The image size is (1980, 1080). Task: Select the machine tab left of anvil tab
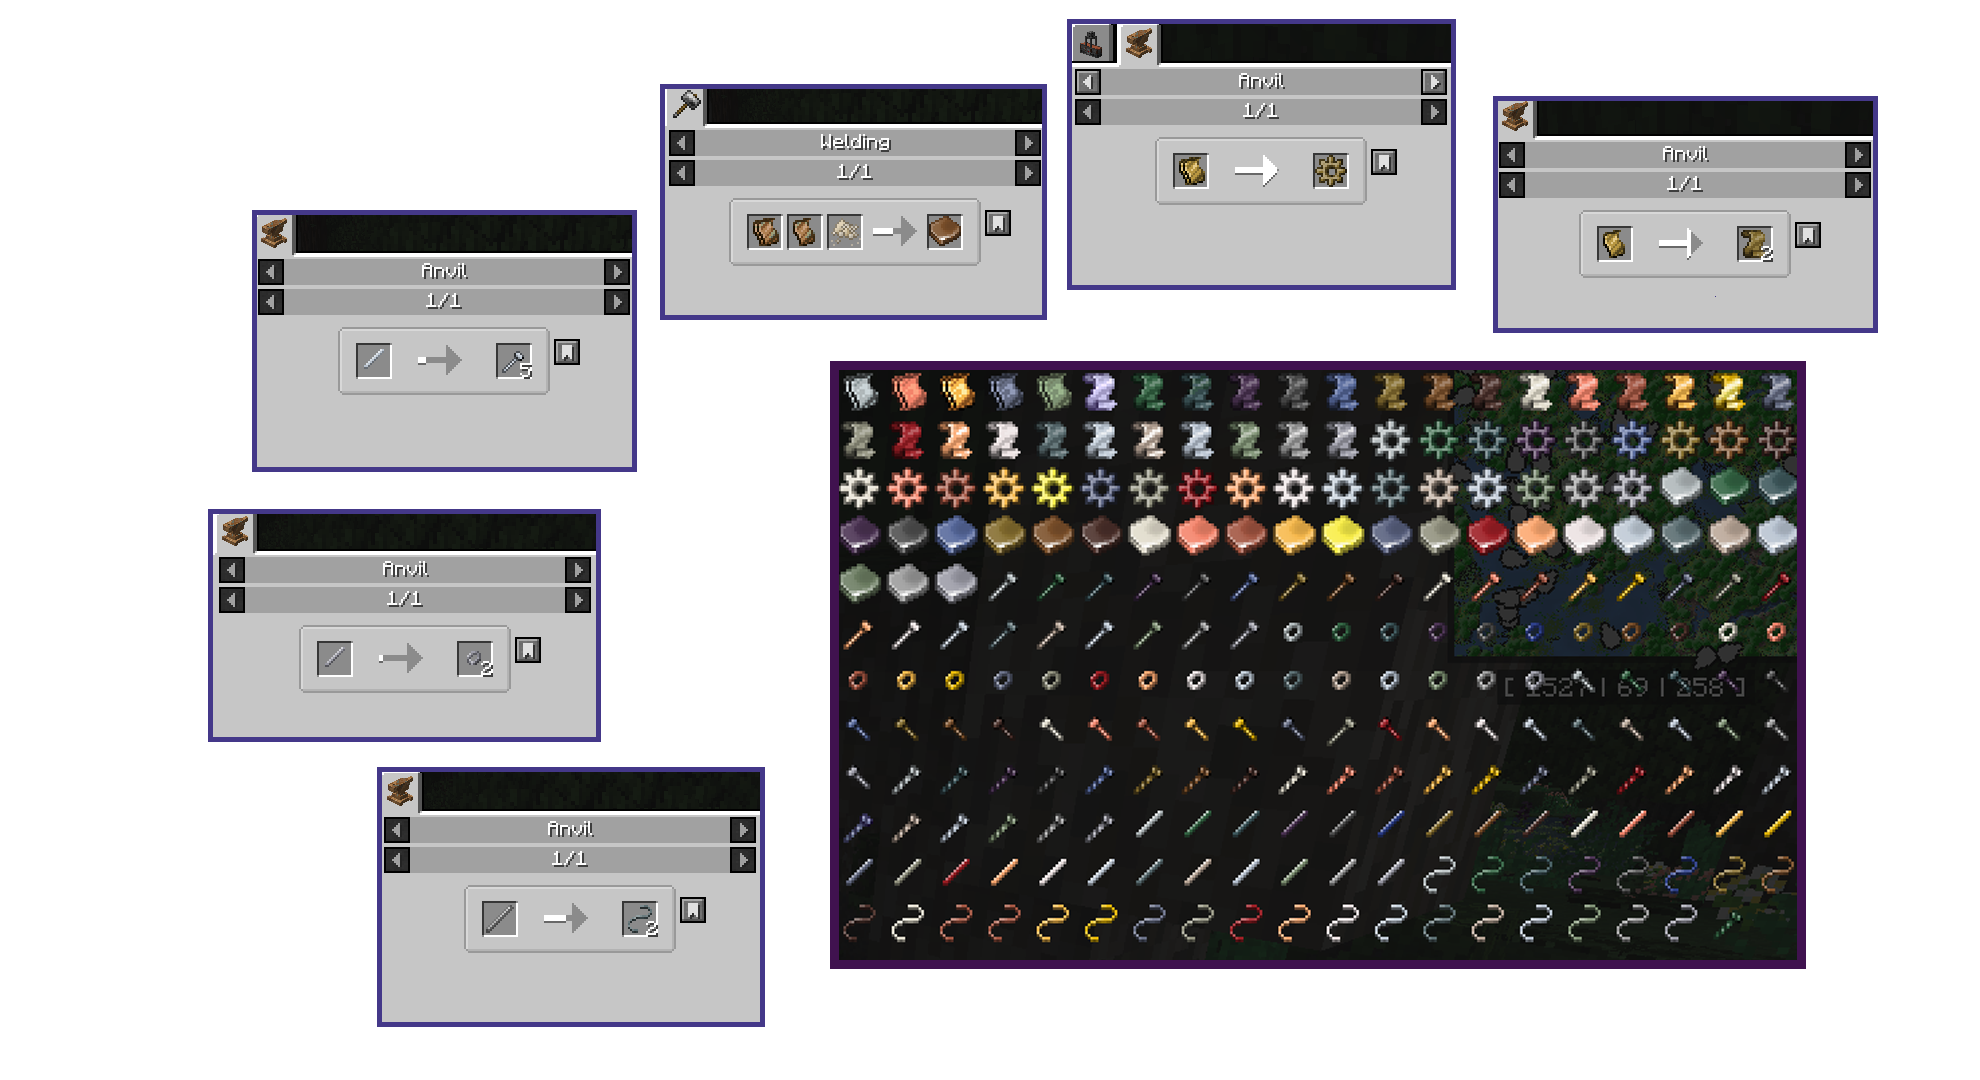tap(1092, 43)
